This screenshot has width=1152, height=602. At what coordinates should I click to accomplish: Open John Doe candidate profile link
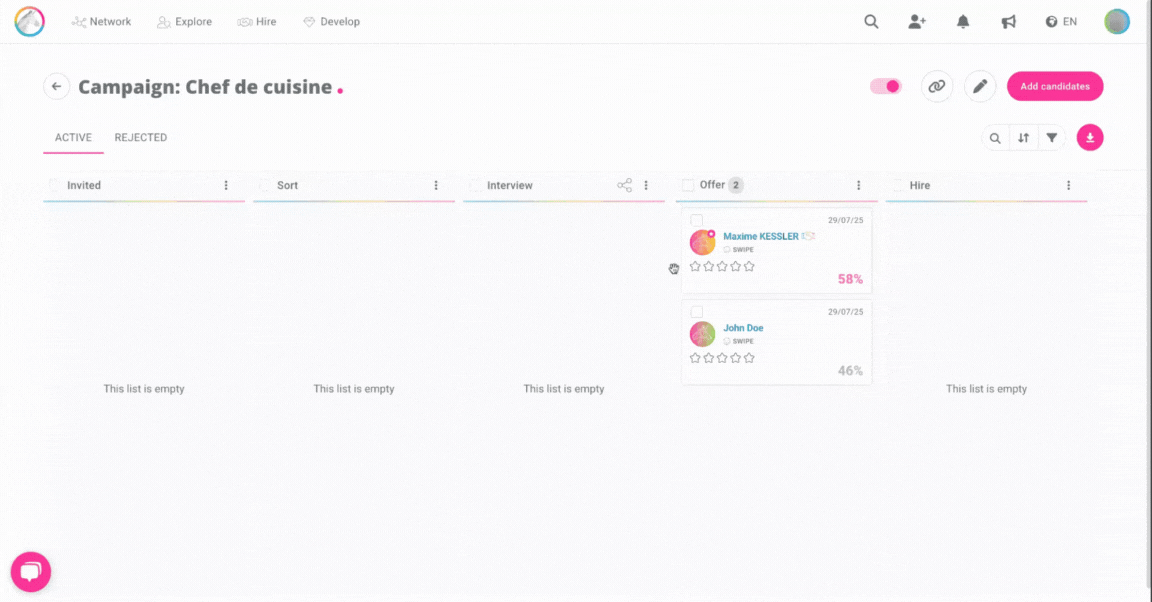click(x=743, y=328)
